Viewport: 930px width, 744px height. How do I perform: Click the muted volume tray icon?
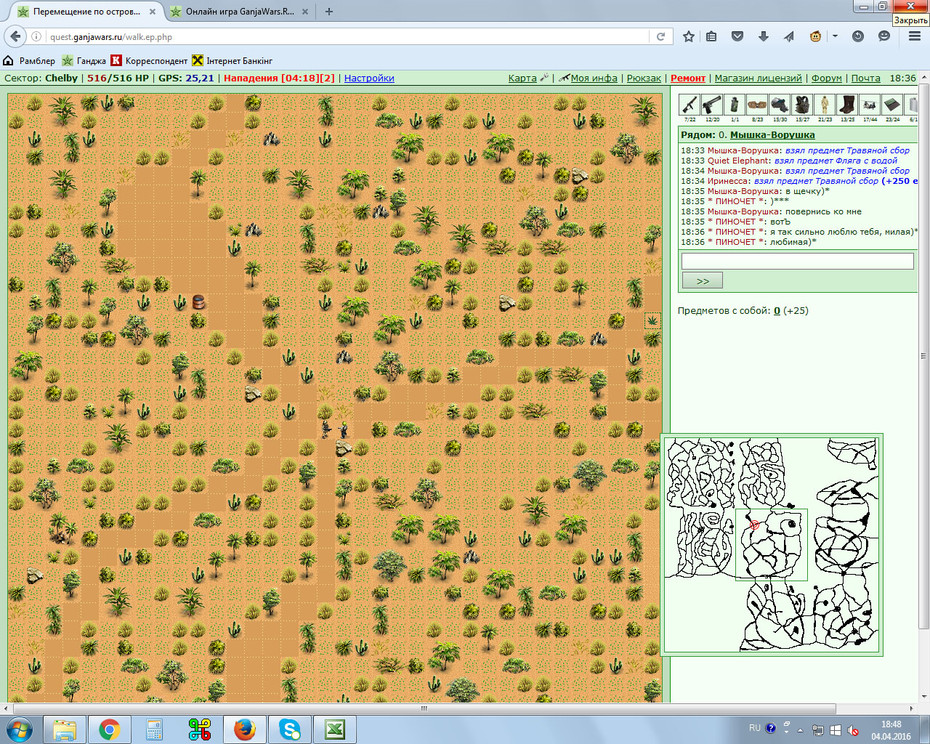853,730
